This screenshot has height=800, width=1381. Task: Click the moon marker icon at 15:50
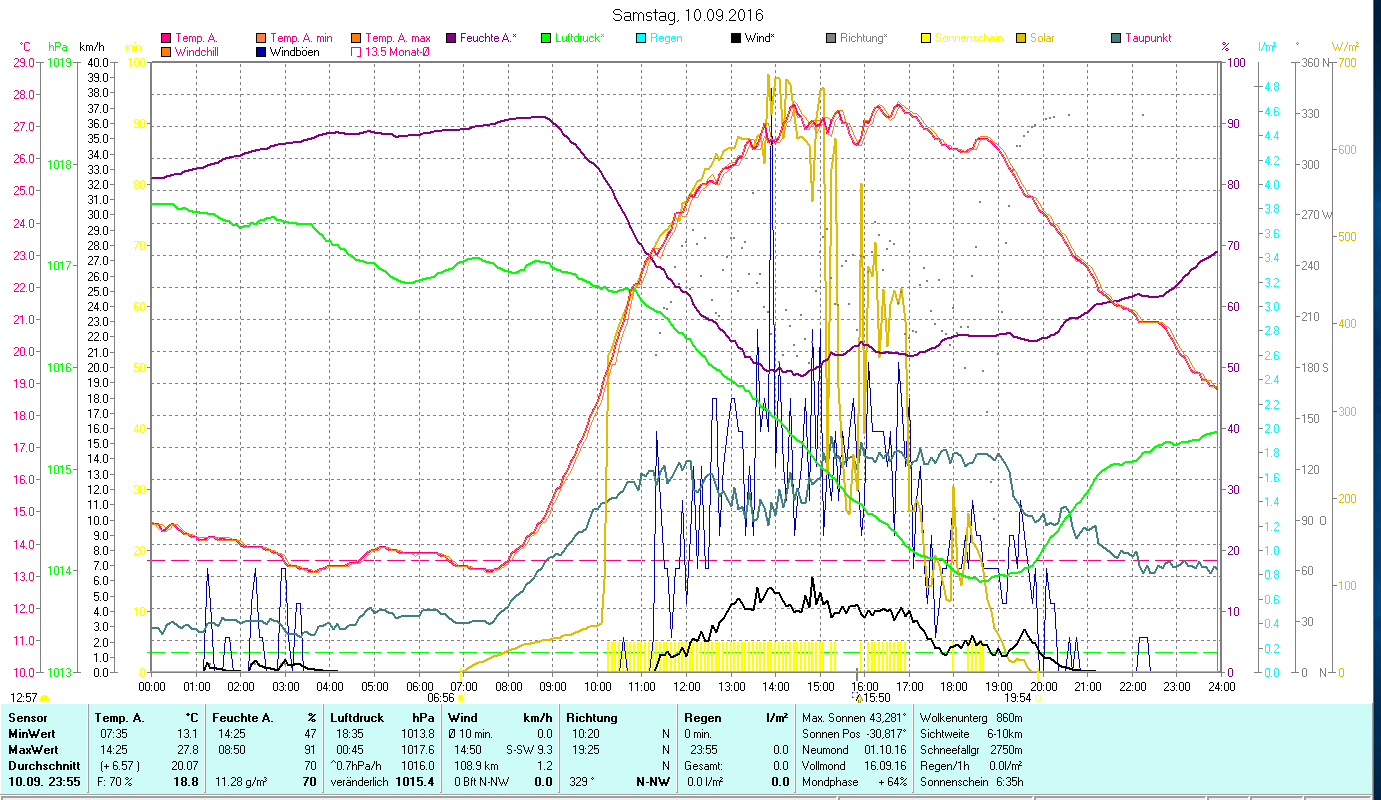pos(857,697)
